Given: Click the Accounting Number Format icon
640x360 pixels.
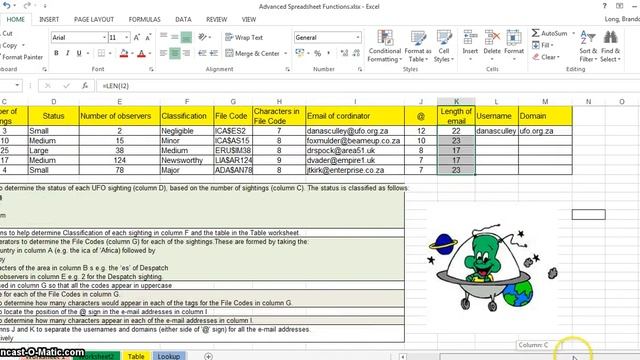Looking at the screenshot, I should [300, 53].
